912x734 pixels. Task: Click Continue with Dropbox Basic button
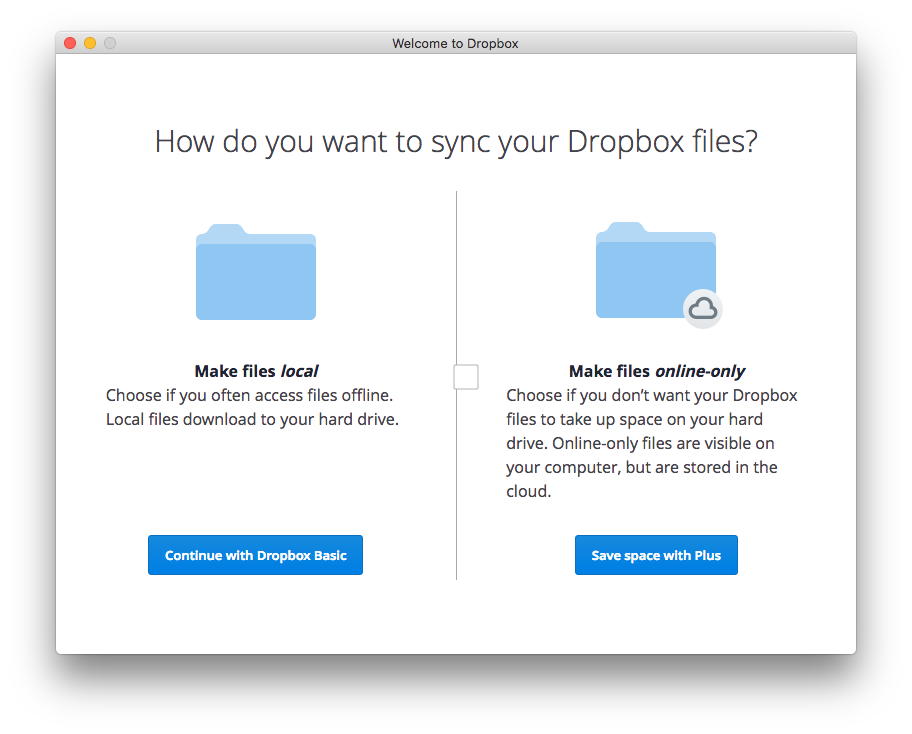tap(255, 555)
